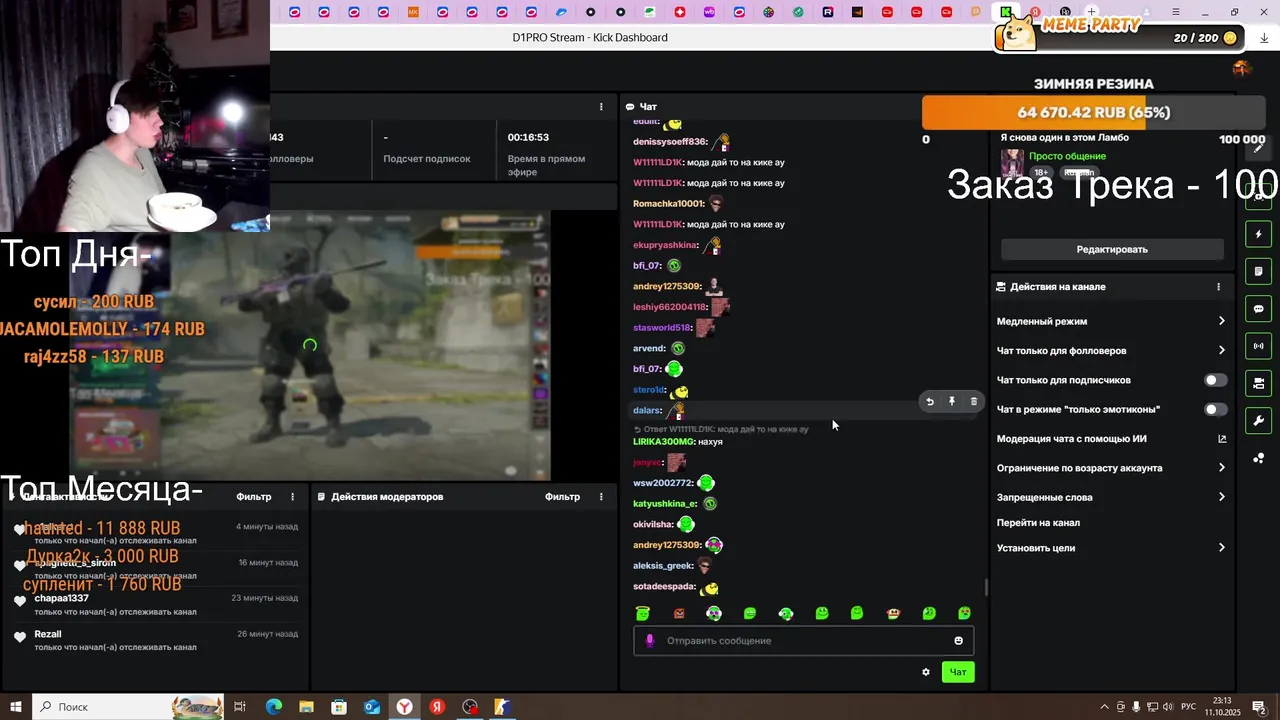The height and width of the screenshot is (720, 1280).
Task: Expand Медленный режим options
Action: [1222, 321]
